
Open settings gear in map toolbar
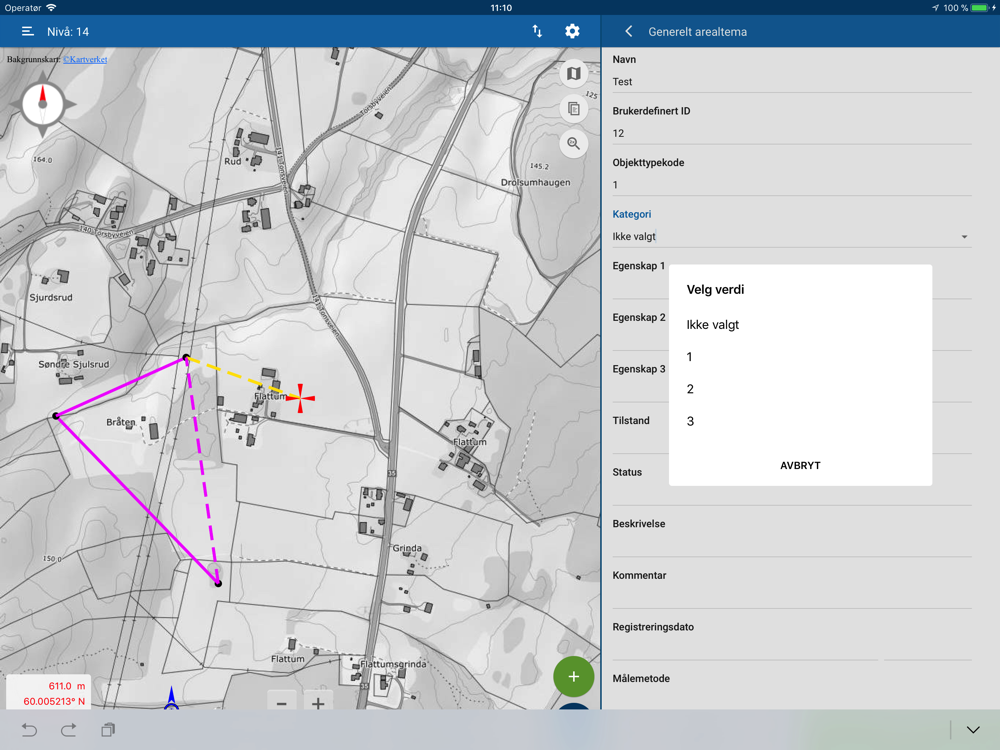coord(572,32)
